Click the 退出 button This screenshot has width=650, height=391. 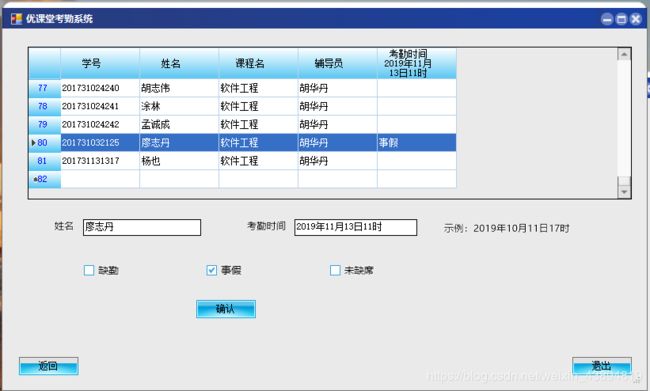601,366
